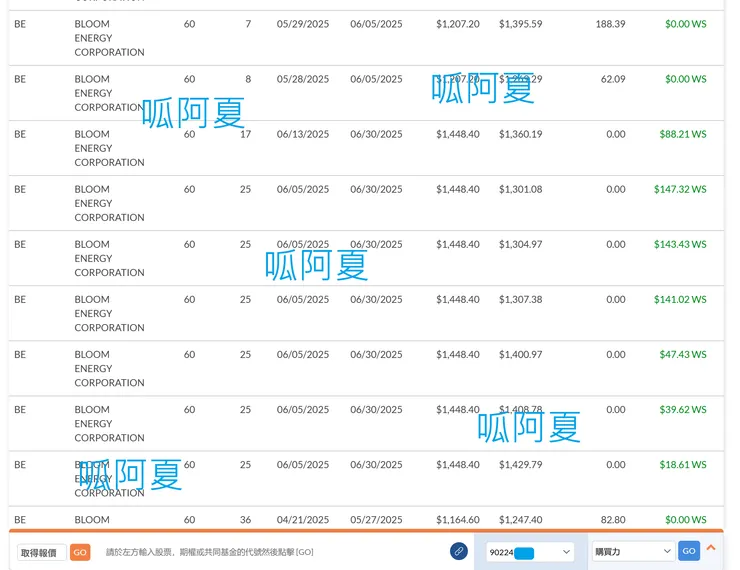The image size is (740, 570).
Task: Select the $1,360.19 cell
Action: (x=521, y=134)
